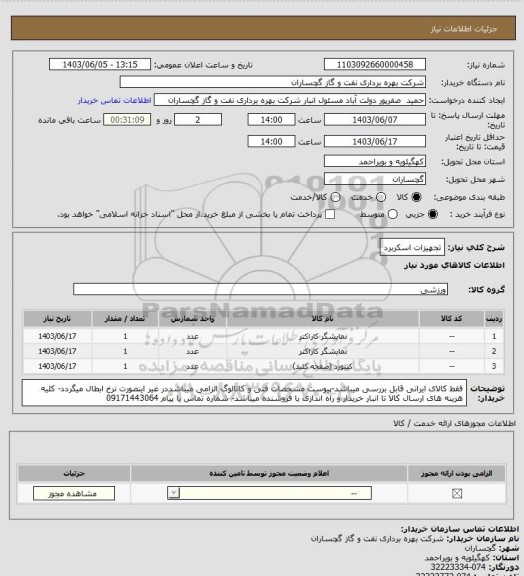Click the کد کالا column header
Image resolution: width=524 pixels, height=576 pixels.
[x=451, y=319]
